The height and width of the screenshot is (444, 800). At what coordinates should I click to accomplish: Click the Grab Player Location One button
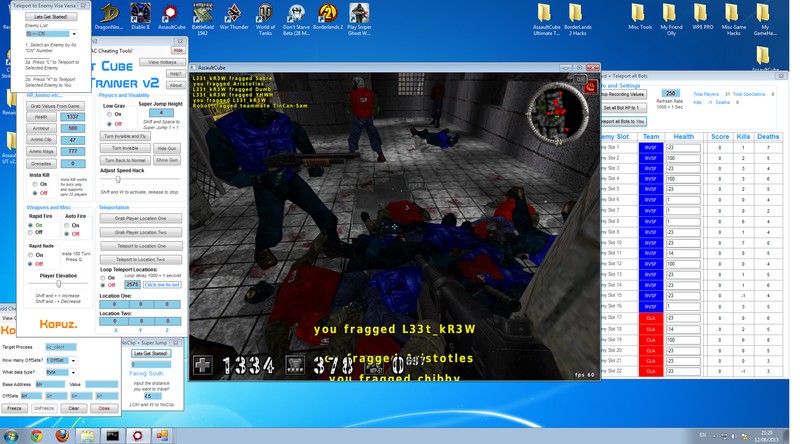point(141,218)
